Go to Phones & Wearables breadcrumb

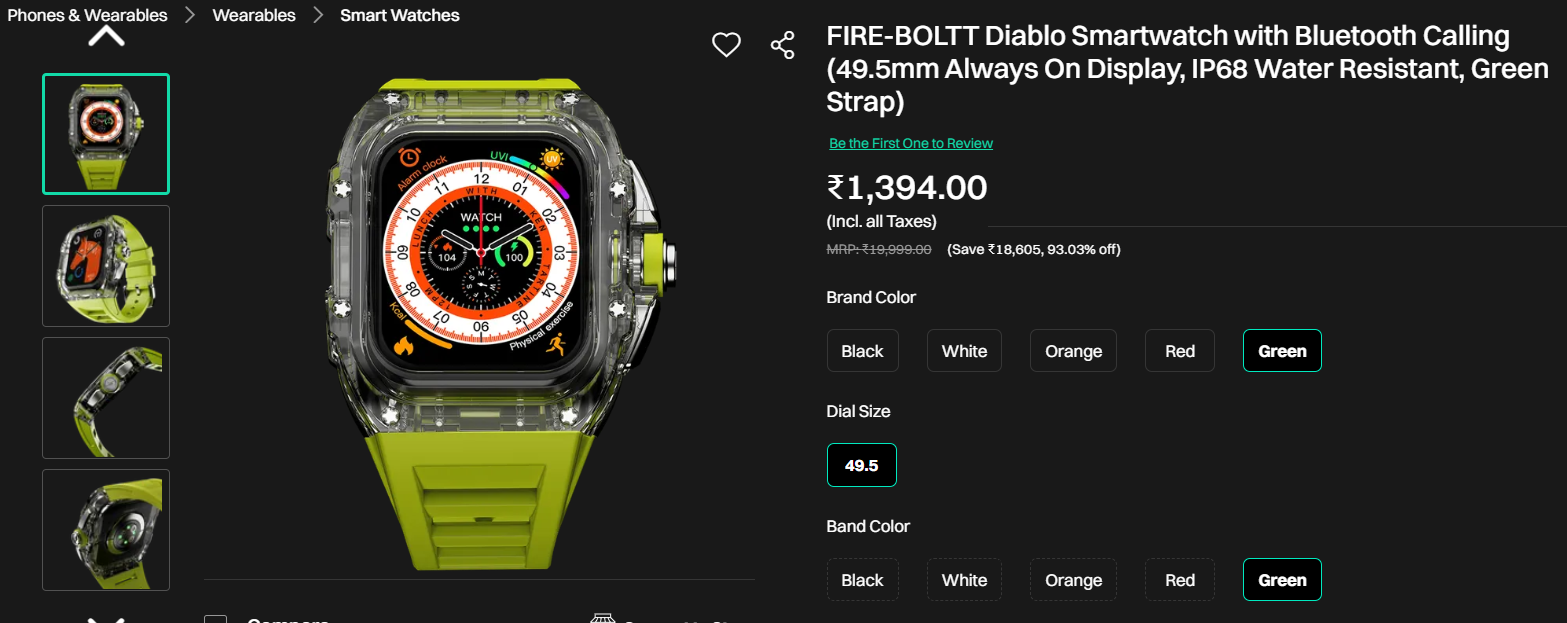87,15
